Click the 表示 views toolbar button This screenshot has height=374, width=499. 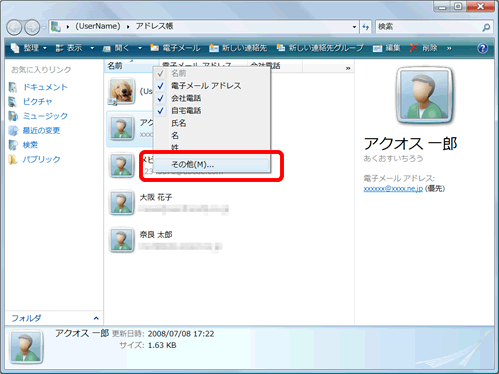point(69,48)
